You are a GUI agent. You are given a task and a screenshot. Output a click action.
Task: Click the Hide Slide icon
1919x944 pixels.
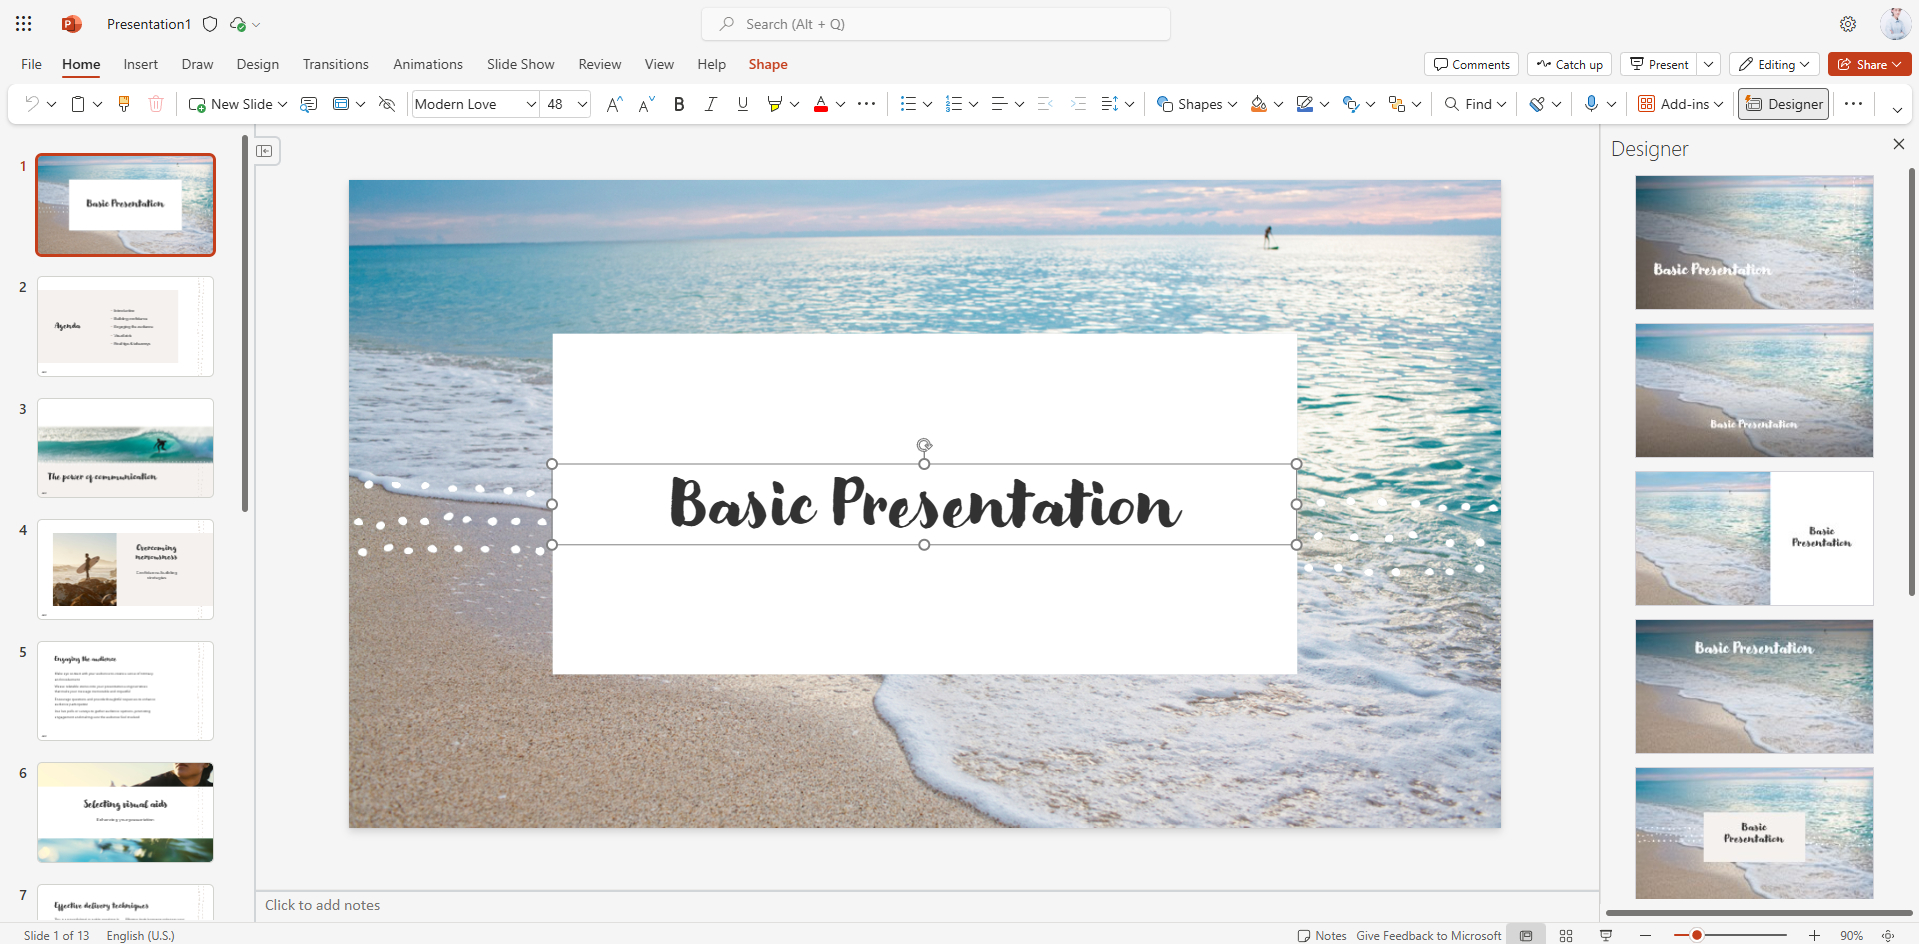387,104
